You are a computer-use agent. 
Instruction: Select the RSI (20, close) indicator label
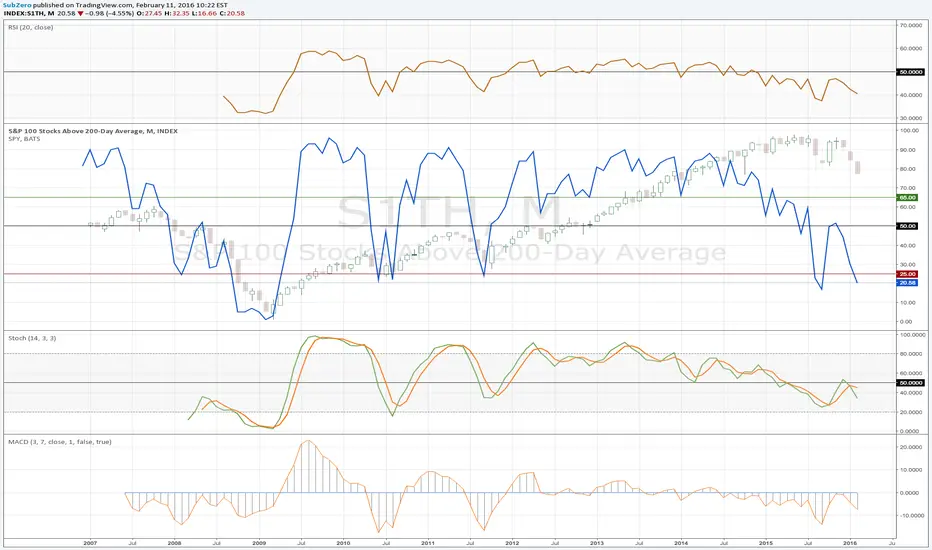click(30, 27)
